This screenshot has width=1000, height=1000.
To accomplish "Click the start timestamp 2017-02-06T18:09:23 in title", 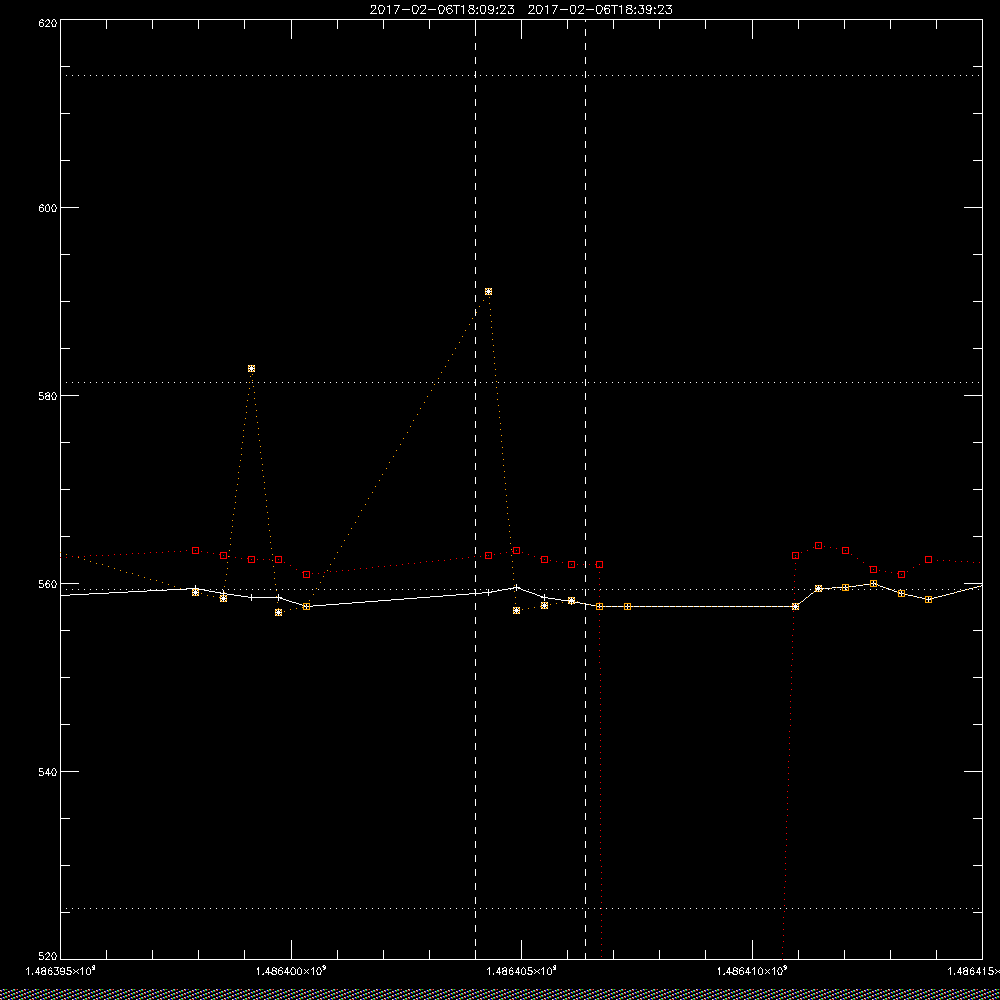I will tap(442, 10).
